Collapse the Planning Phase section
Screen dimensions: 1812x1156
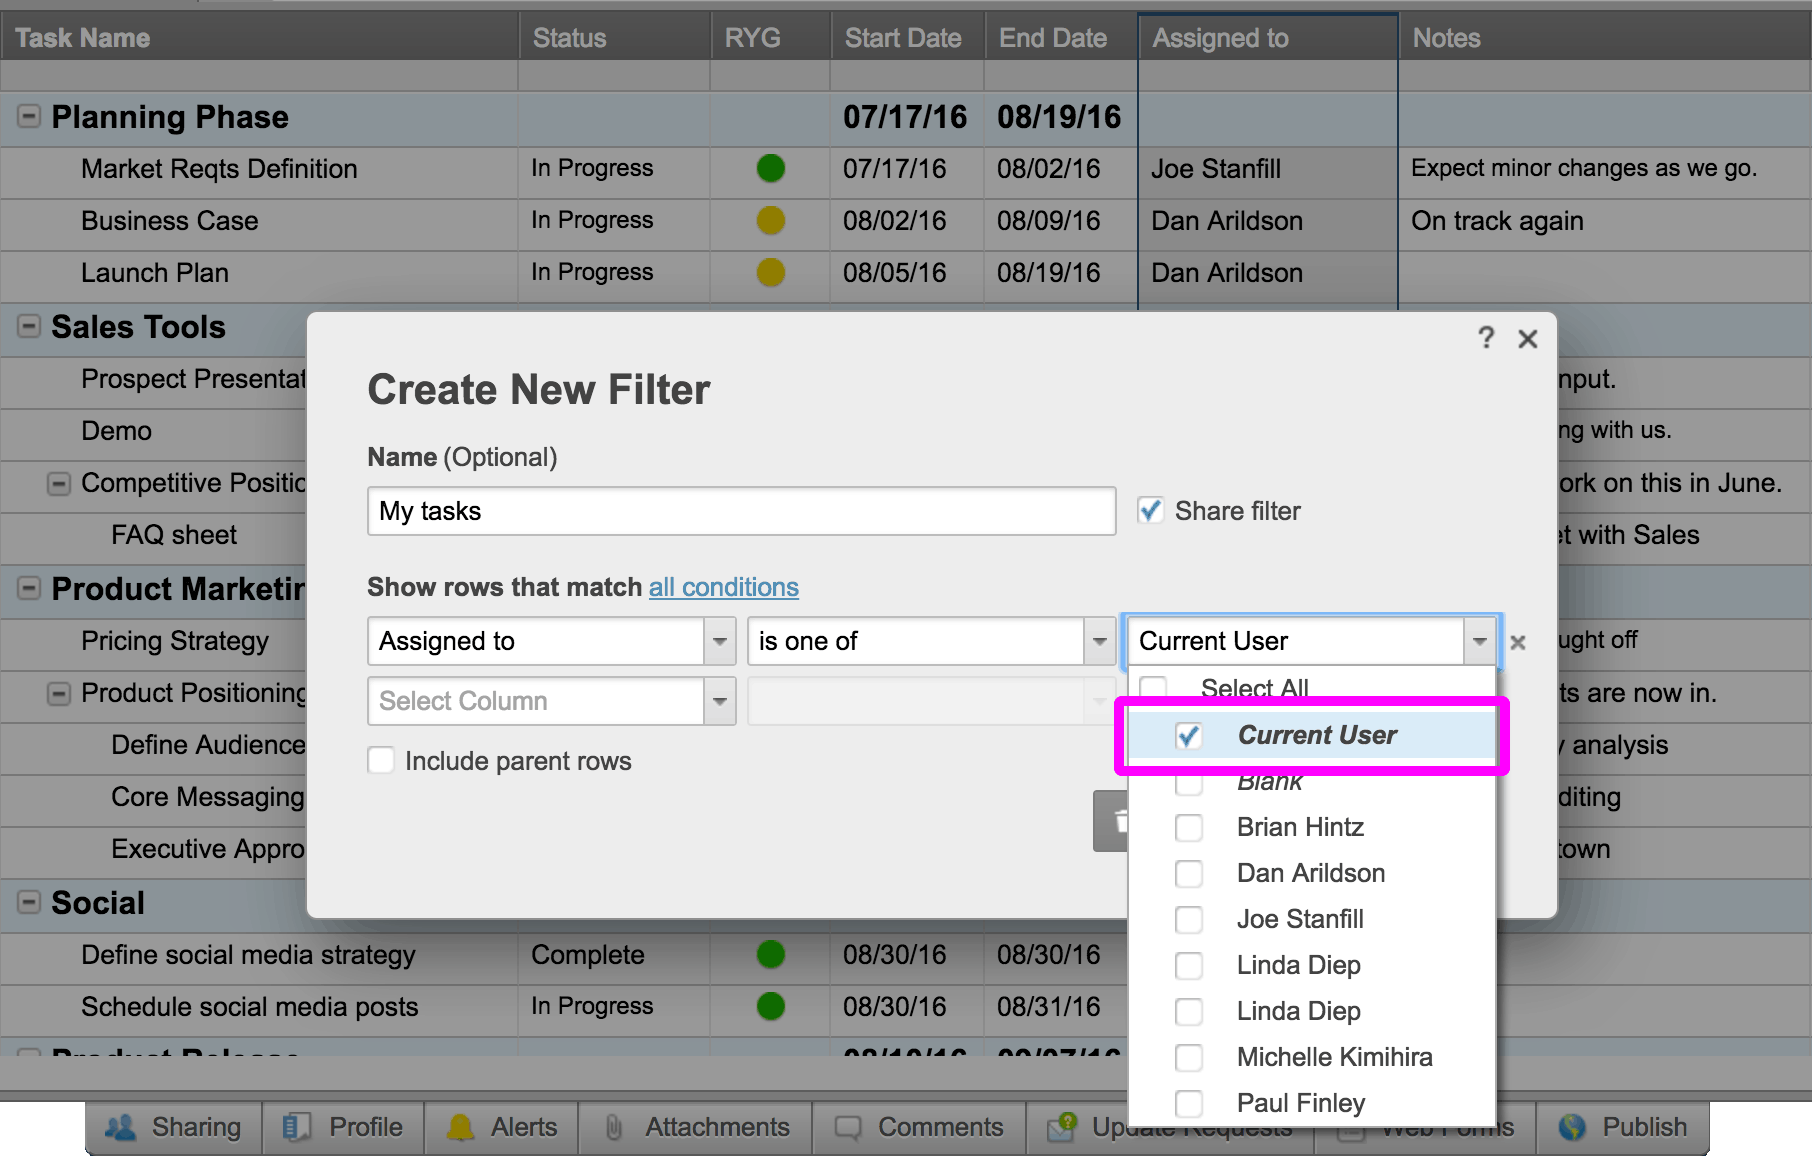pyautogui.click(x=29, y=116)
